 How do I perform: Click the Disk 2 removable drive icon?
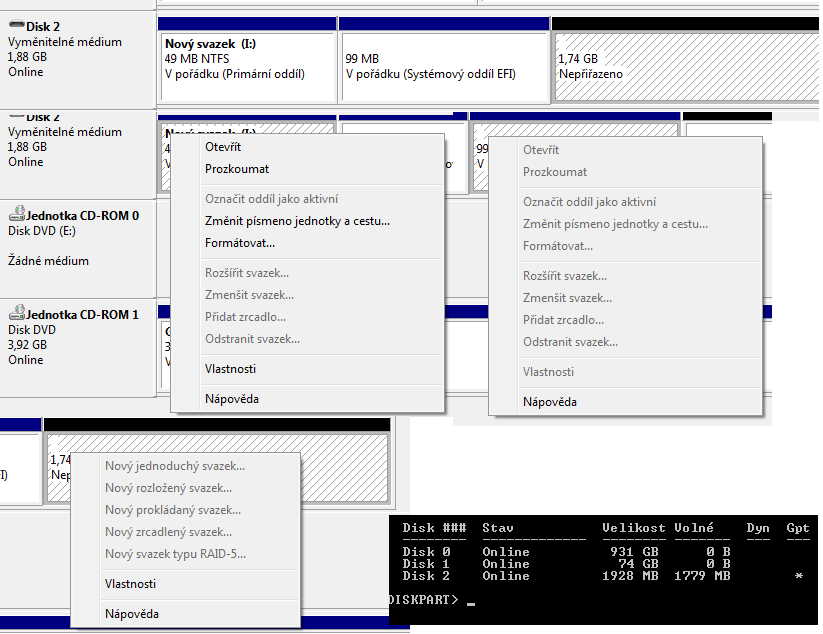(15, 27)
